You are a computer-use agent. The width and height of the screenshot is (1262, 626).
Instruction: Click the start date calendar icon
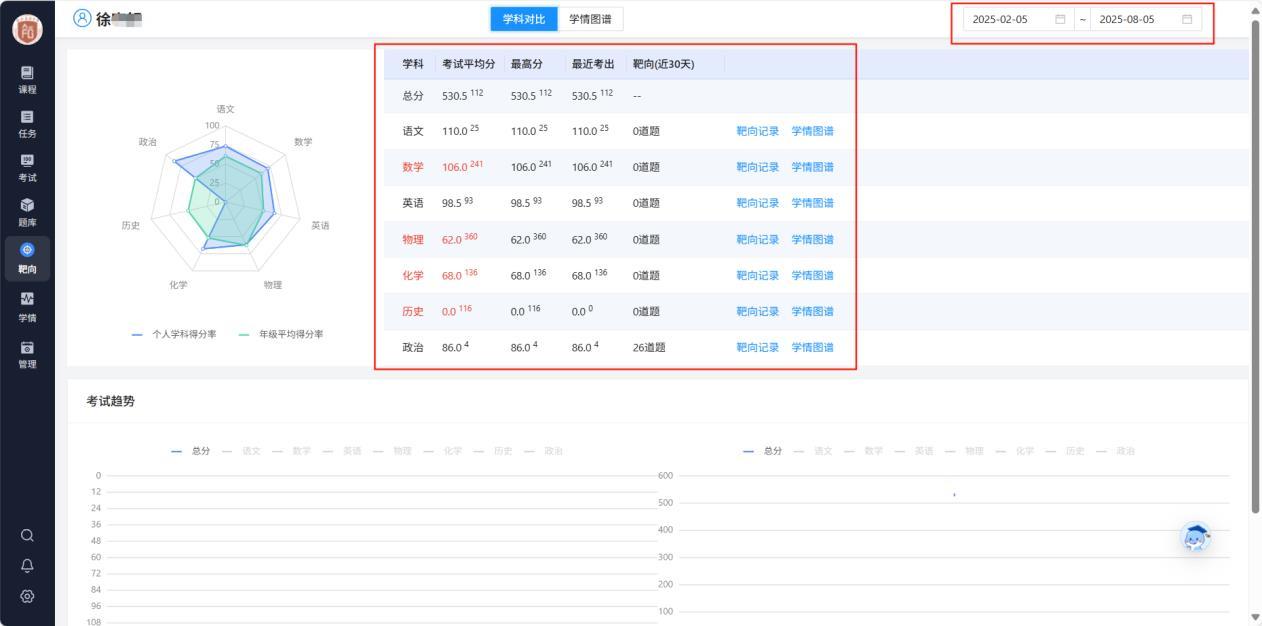(x=1060, y=19)
